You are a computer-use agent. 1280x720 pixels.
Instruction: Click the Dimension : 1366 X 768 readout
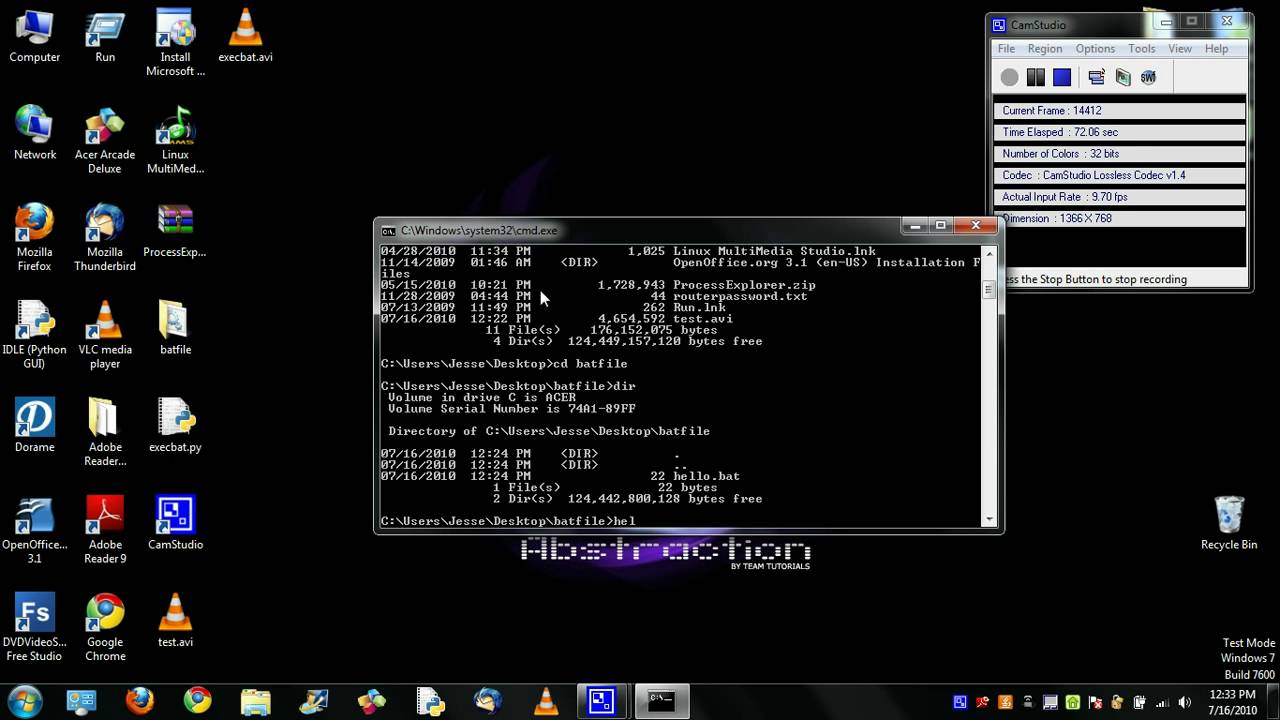pos(1120,218)
